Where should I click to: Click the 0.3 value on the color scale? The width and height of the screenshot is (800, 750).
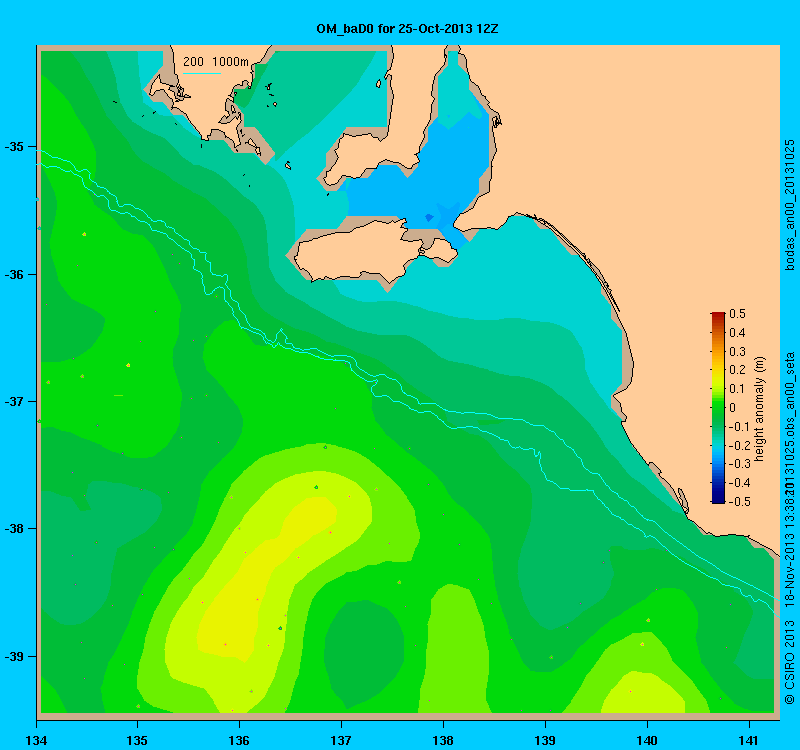[x=737, y=352]
